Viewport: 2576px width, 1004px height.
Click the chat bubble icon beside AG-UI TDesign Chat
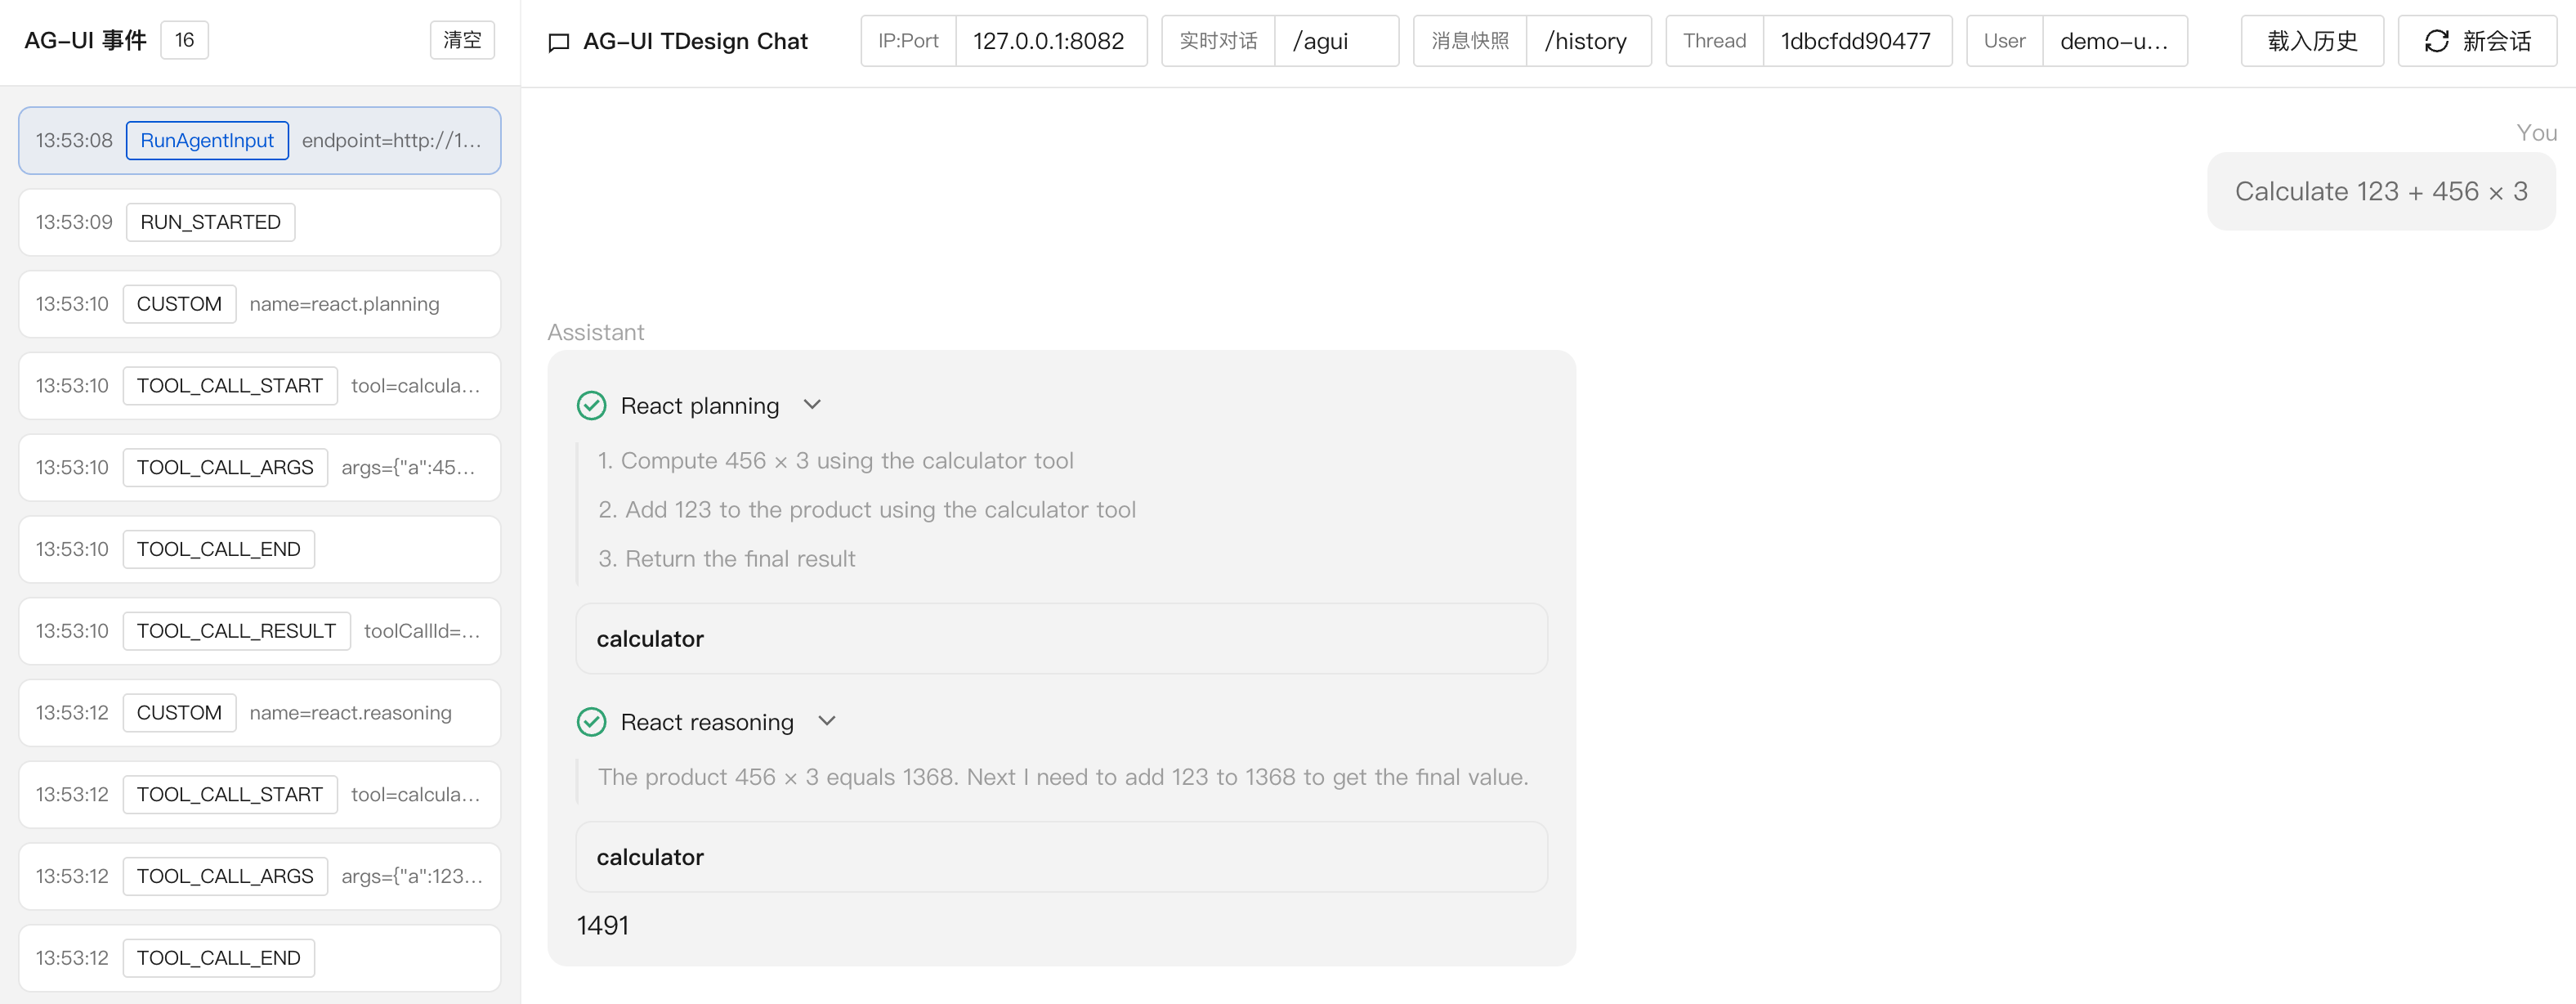559,42
